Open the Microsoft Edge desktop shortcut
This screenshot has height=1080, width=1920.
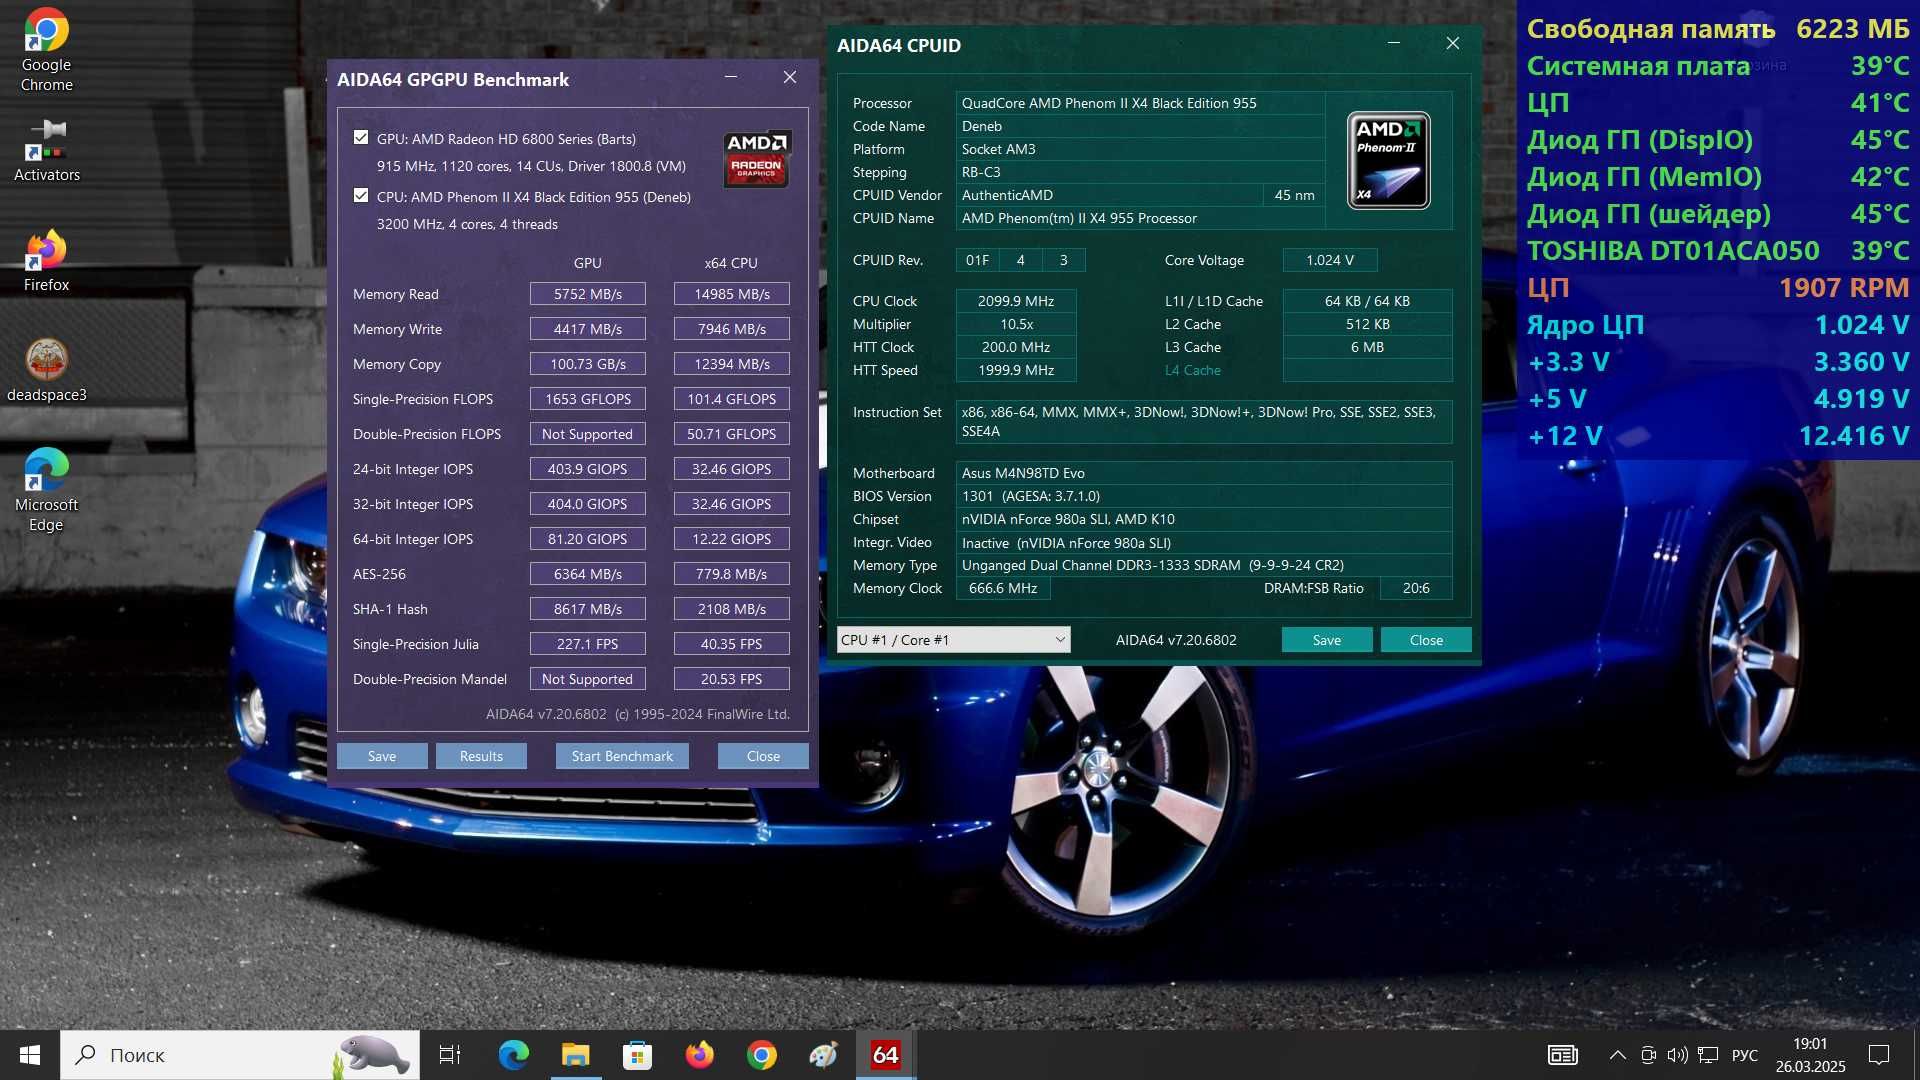coord(46,490)
